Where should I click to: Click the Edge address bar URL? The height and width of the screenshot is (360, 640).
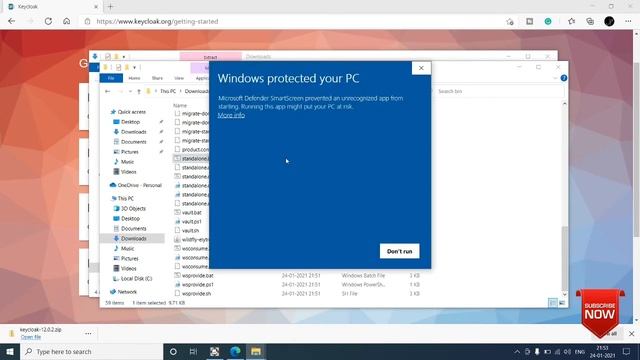(x=158, y=21)
